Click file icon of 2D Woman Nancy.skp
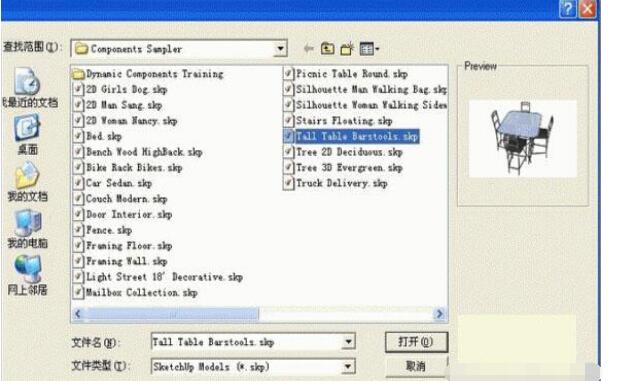This screenshot has width=624, height=381. point(78,121)
